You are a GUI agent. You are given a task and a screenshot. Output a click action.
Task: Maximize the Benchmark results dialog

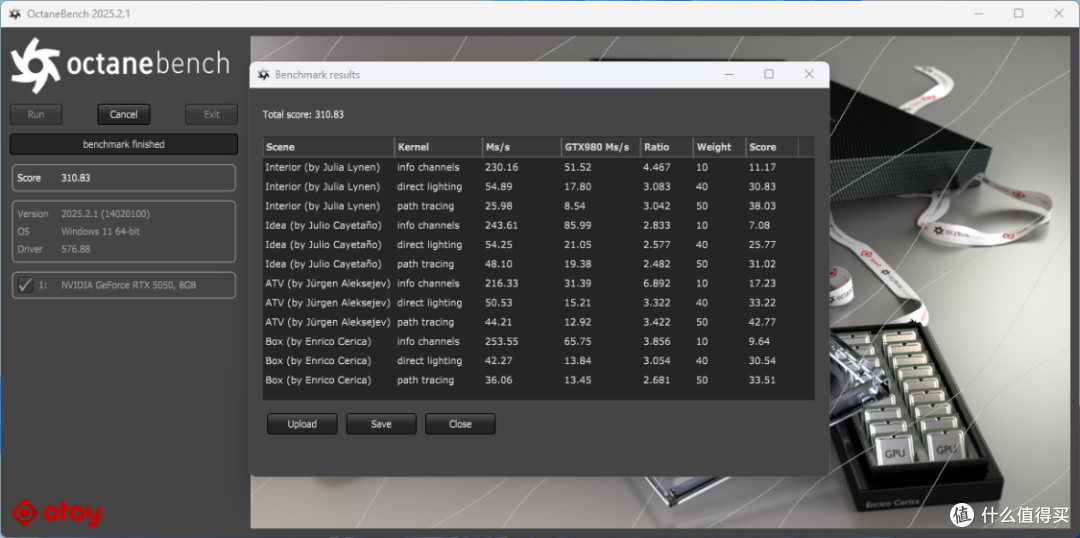click(x=769, y=74)
